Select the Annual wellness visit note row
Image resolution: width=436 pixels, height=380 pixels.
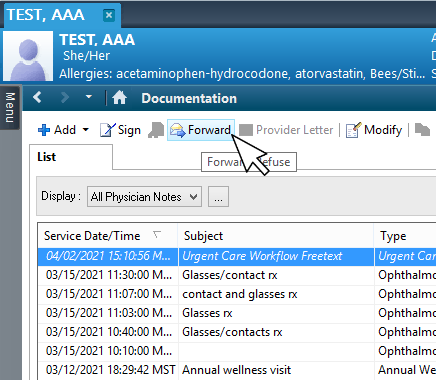tap(237, 370)
